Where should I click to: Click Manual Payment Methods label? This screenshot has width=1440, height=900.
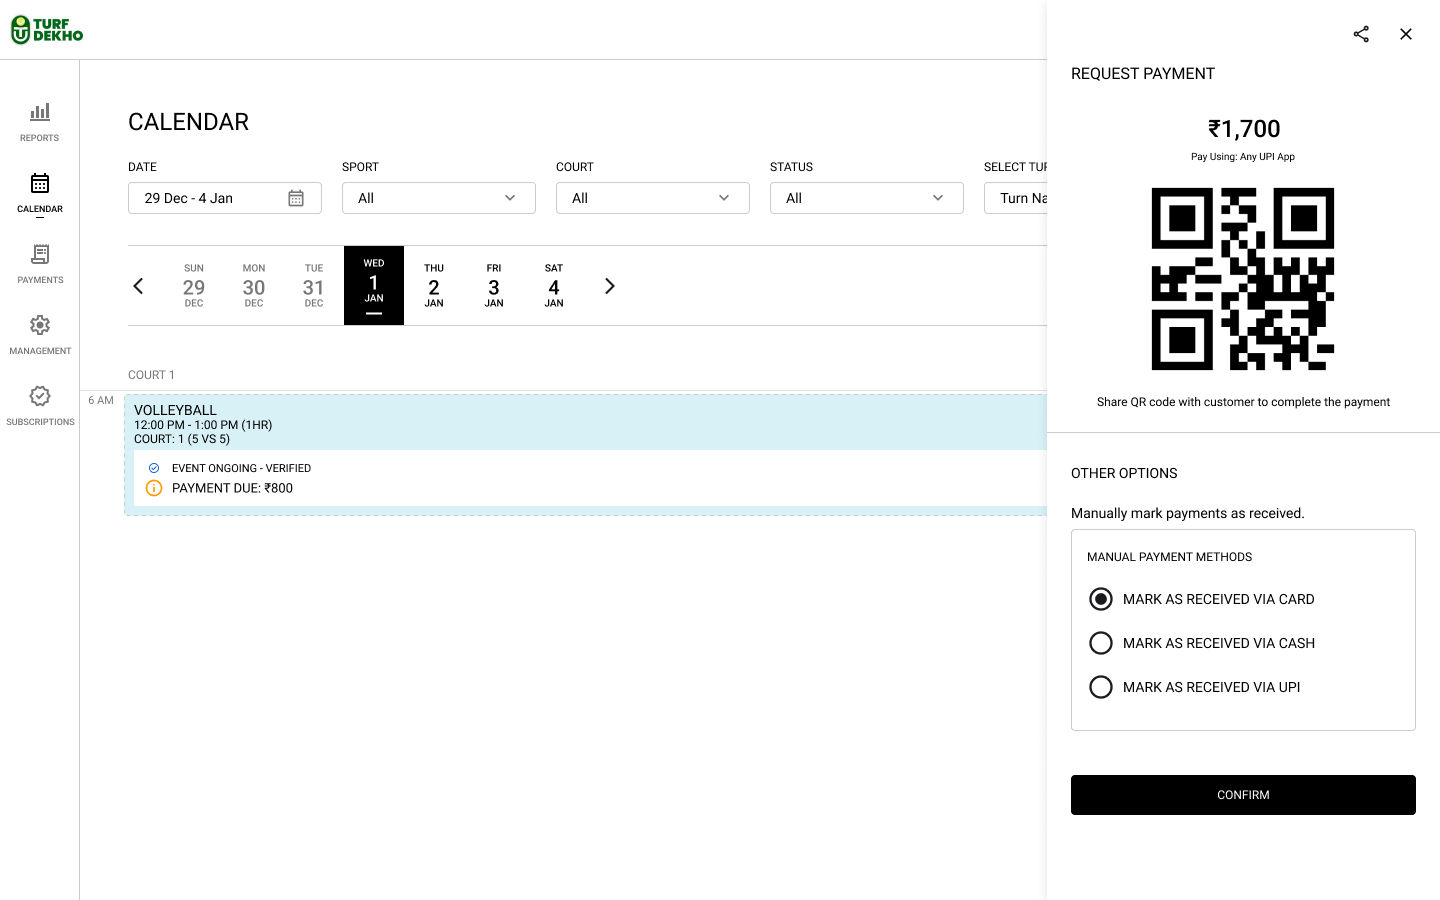[1169, 557]
